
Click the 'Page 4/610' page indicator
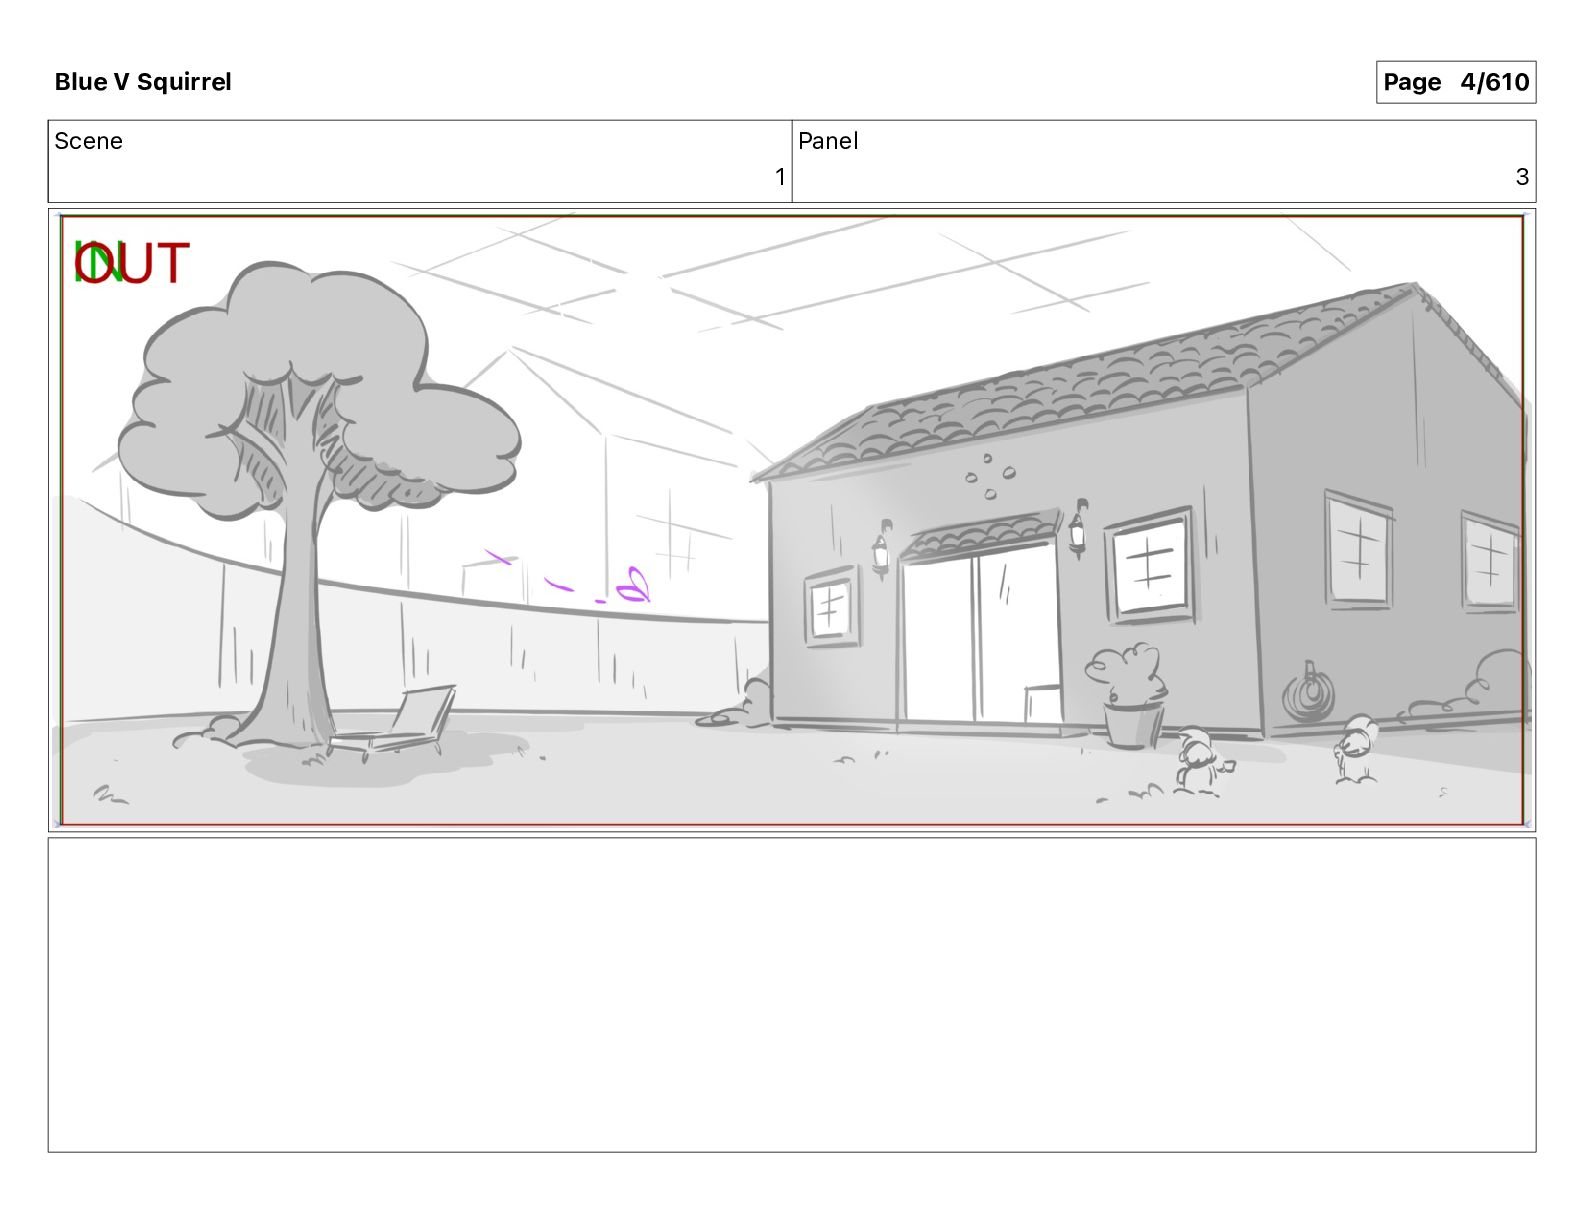[1455, 82]
